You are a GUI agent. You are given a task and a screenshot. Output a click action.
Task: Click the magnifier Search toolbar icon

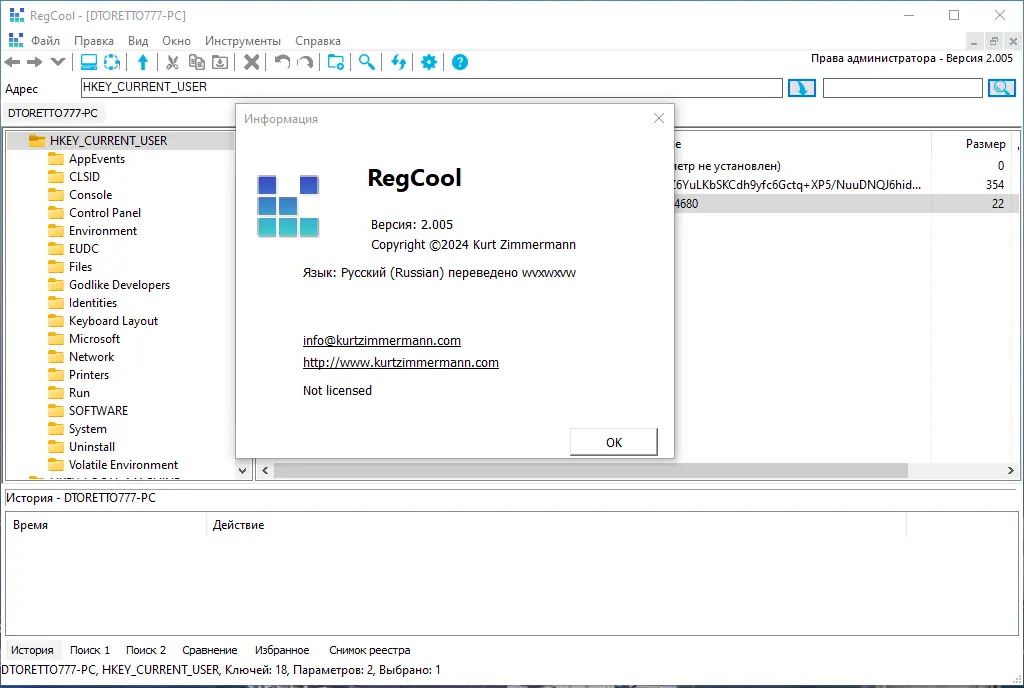pos(367,62)
